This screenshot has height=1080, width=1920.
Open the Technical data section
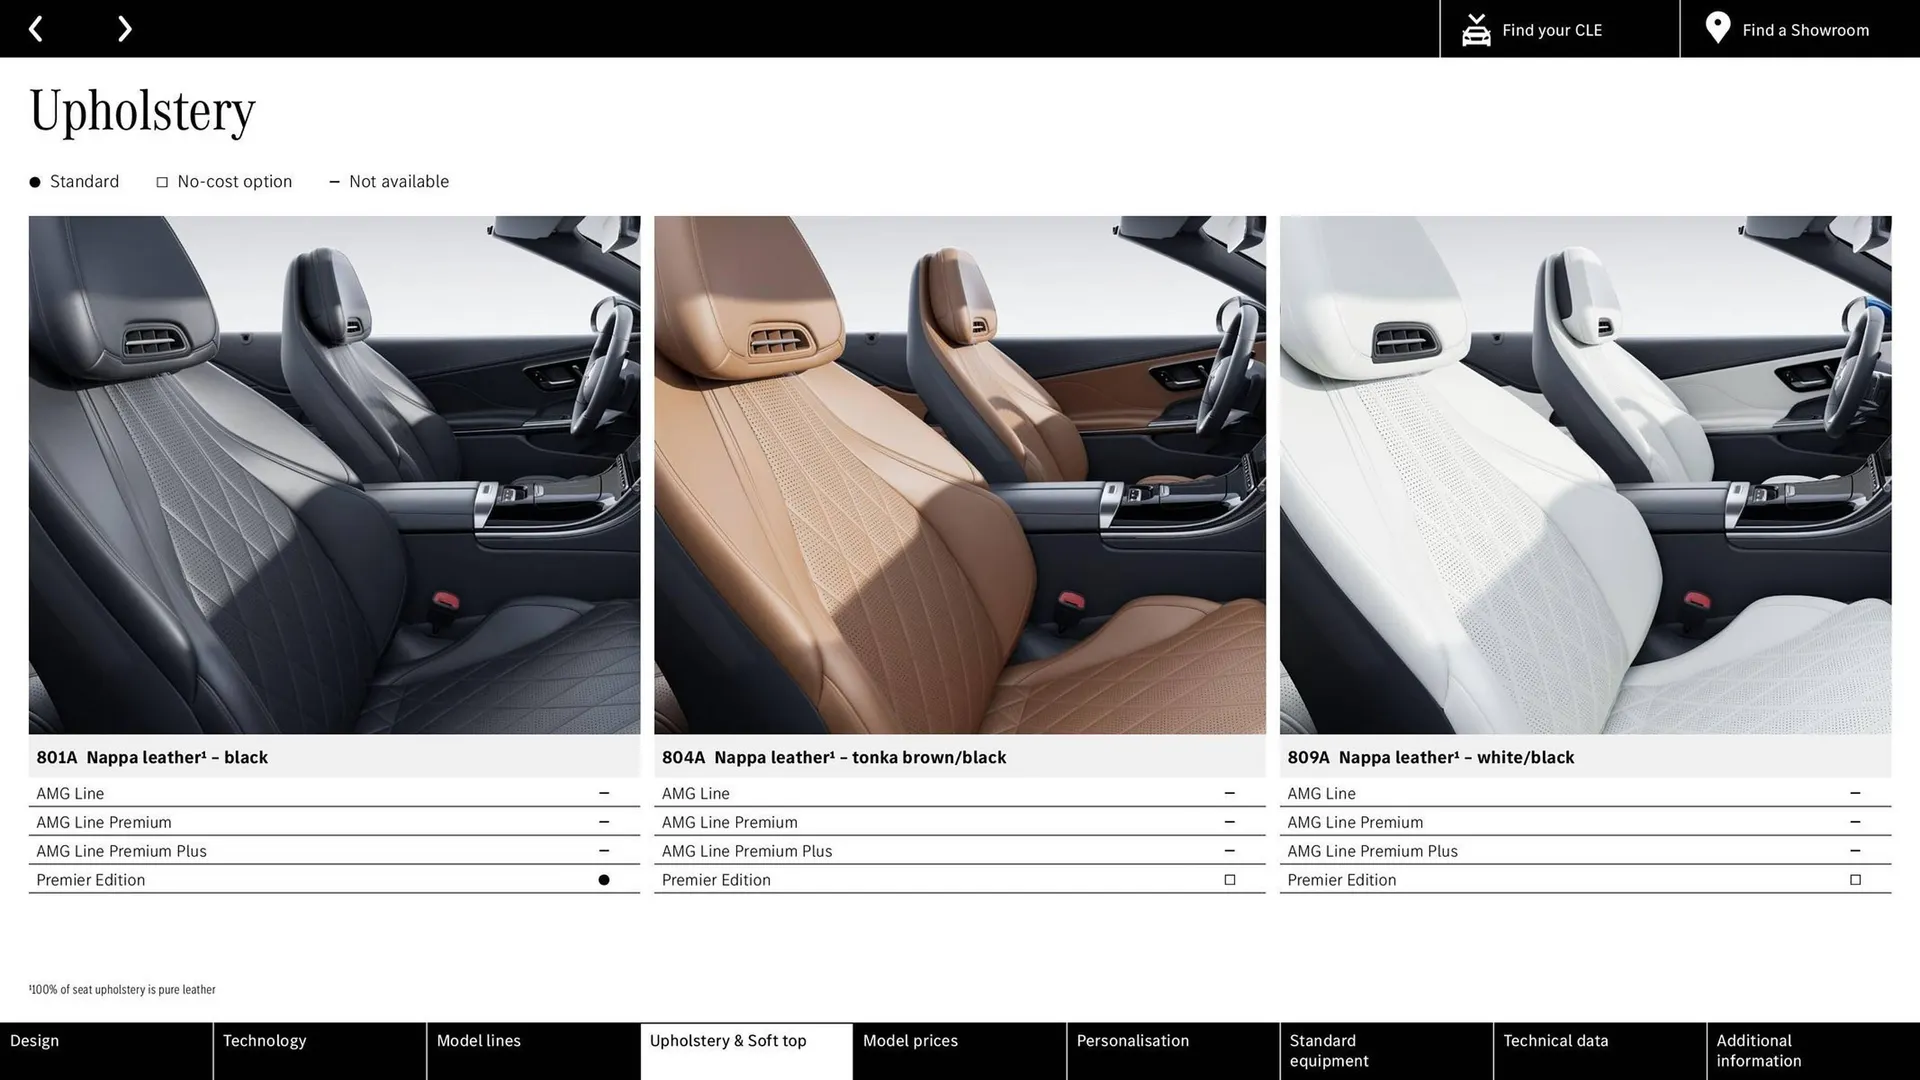click(x=1556, y=1040)
